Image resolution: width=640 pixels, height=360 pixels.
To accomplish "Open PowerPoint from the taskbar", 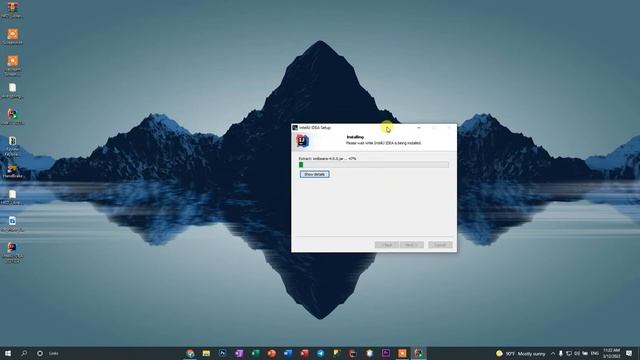I will coord(271,353).
